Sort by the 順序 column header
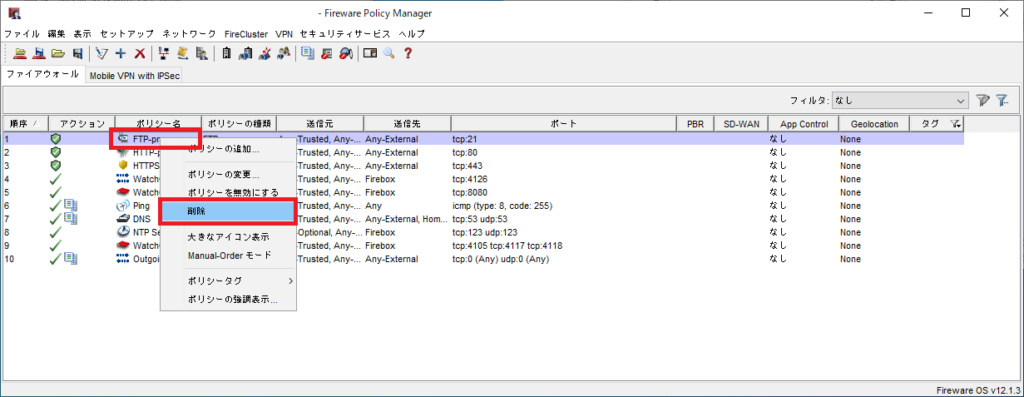1024x397 pixels. pyautogui.click(x=25, y=124)
